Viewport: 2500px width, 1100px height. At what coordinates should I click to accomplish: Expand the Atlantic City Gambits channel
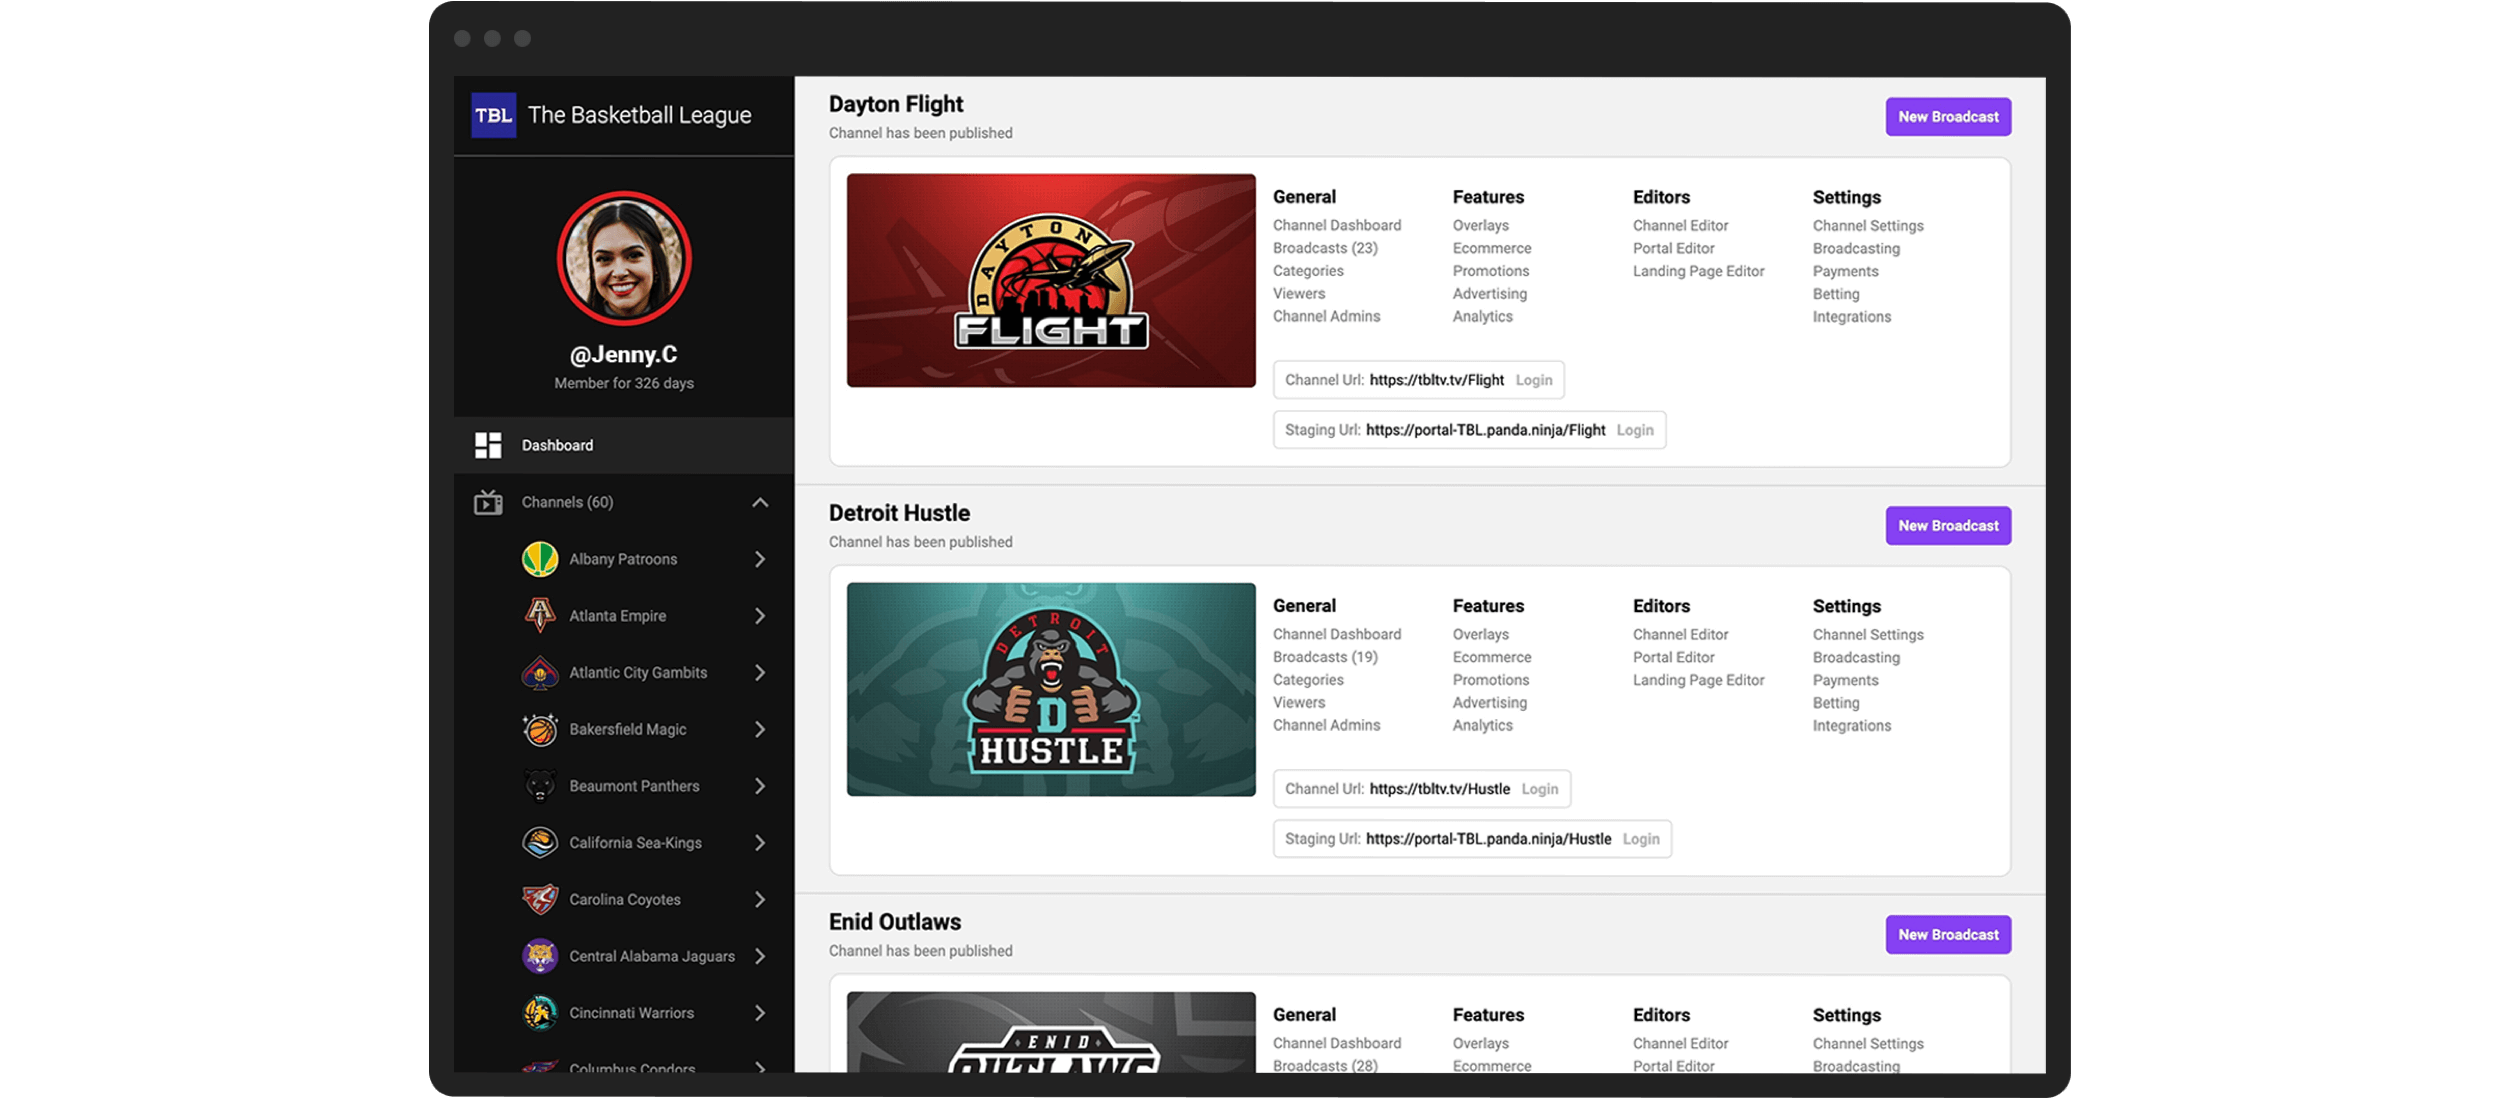click(x=760, y=672)
